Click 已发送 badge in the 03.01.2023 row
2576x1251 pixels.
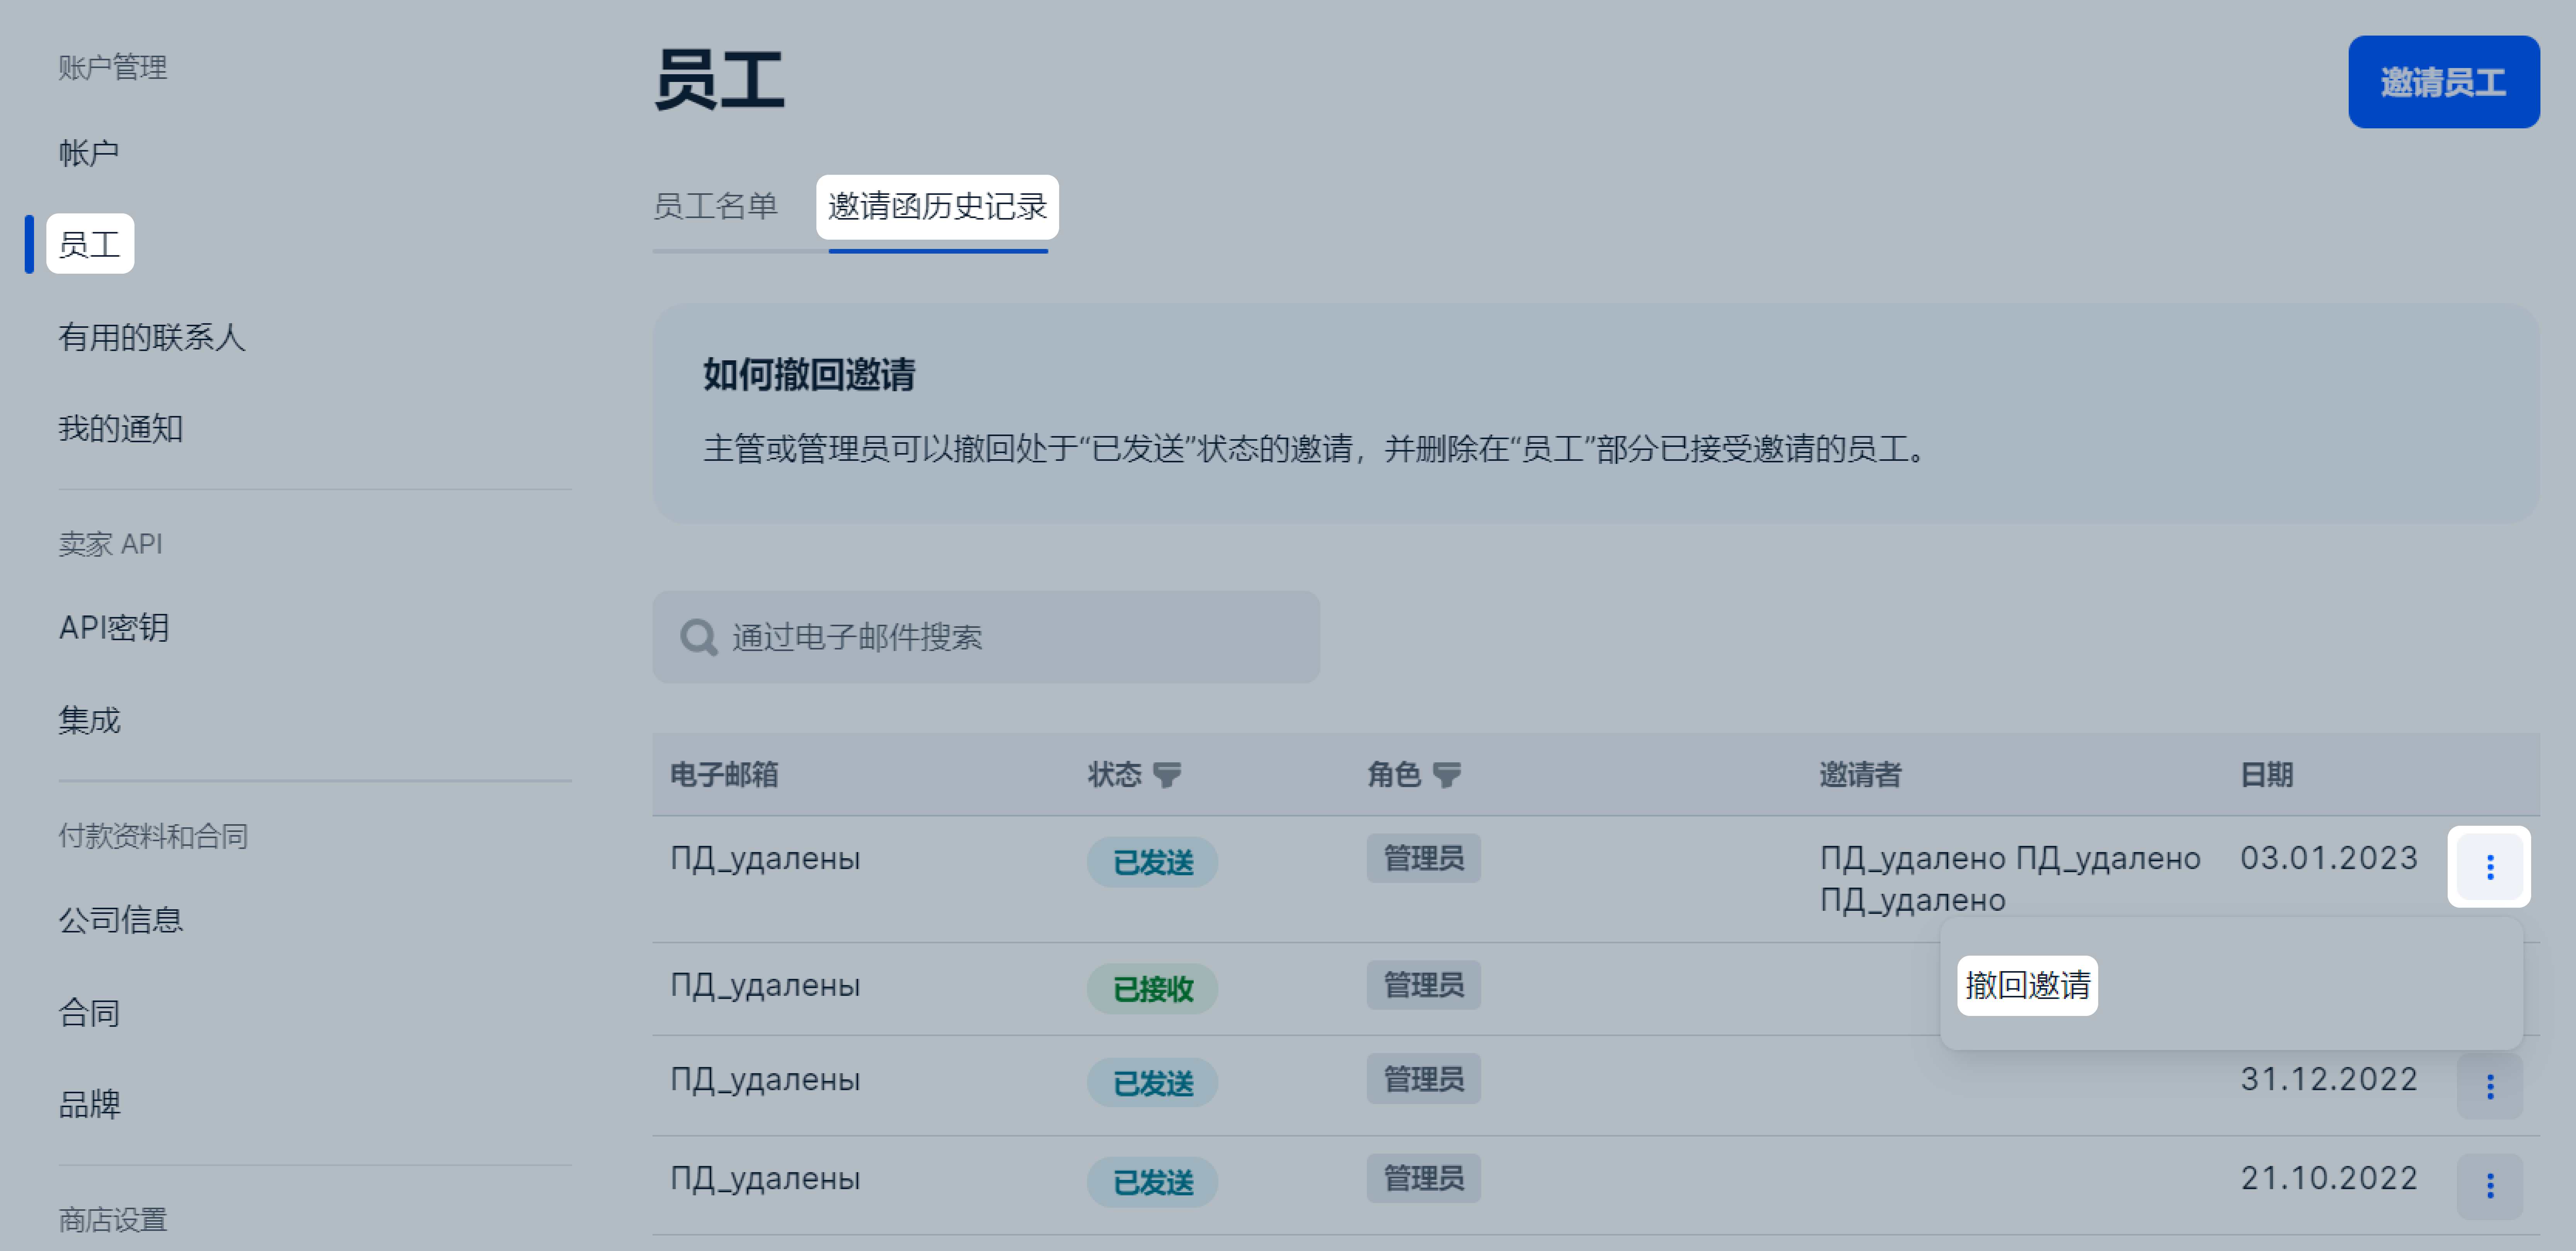click(x=1152, y=862)
